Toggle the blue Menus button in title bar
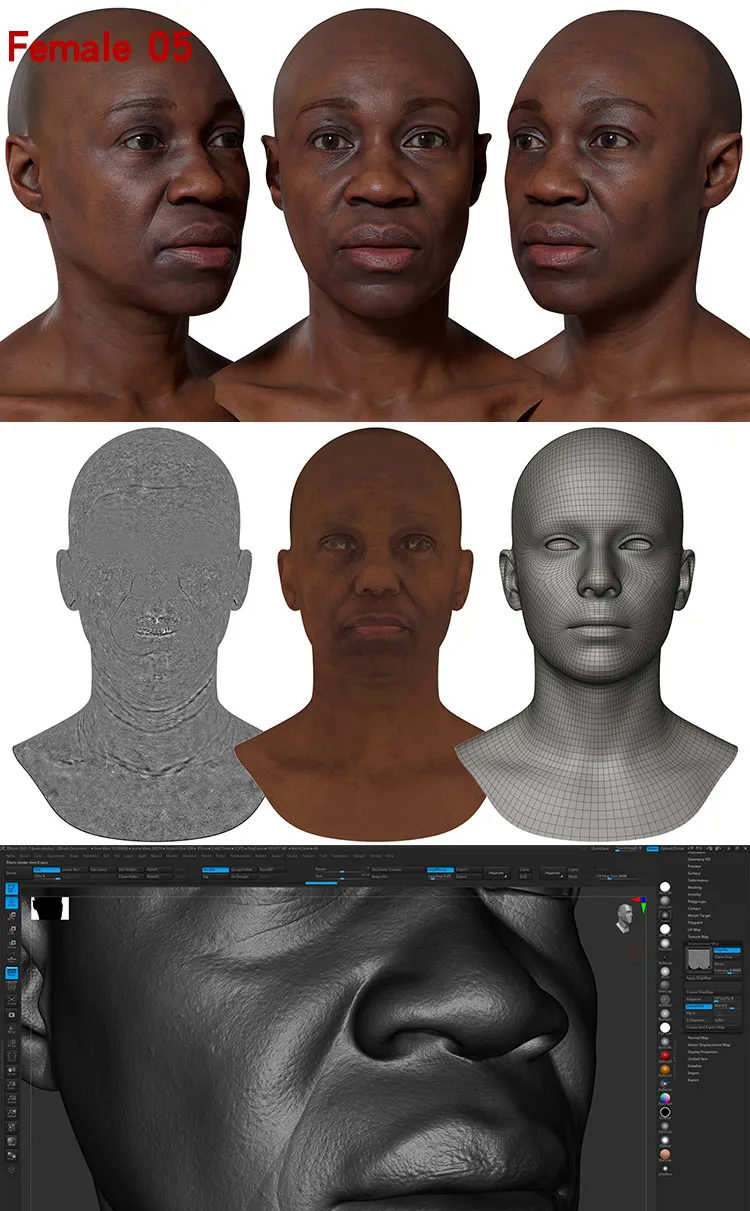750x1211 pixels. click(652, 849)
